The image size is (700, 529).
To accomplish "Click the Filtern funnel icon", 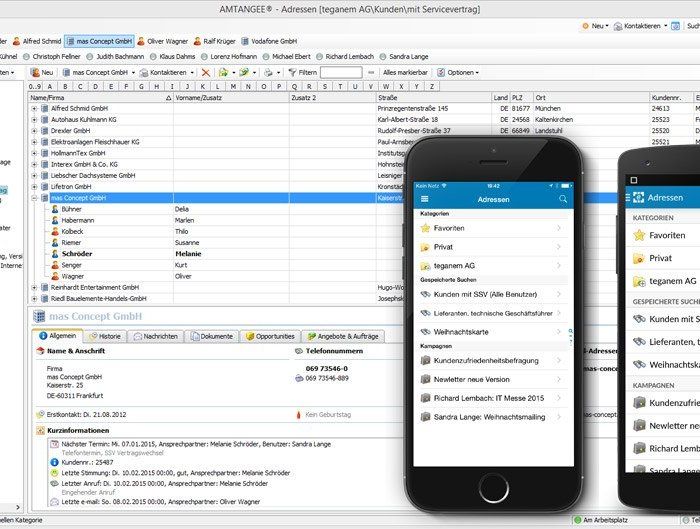I will (x=292, y=73).
